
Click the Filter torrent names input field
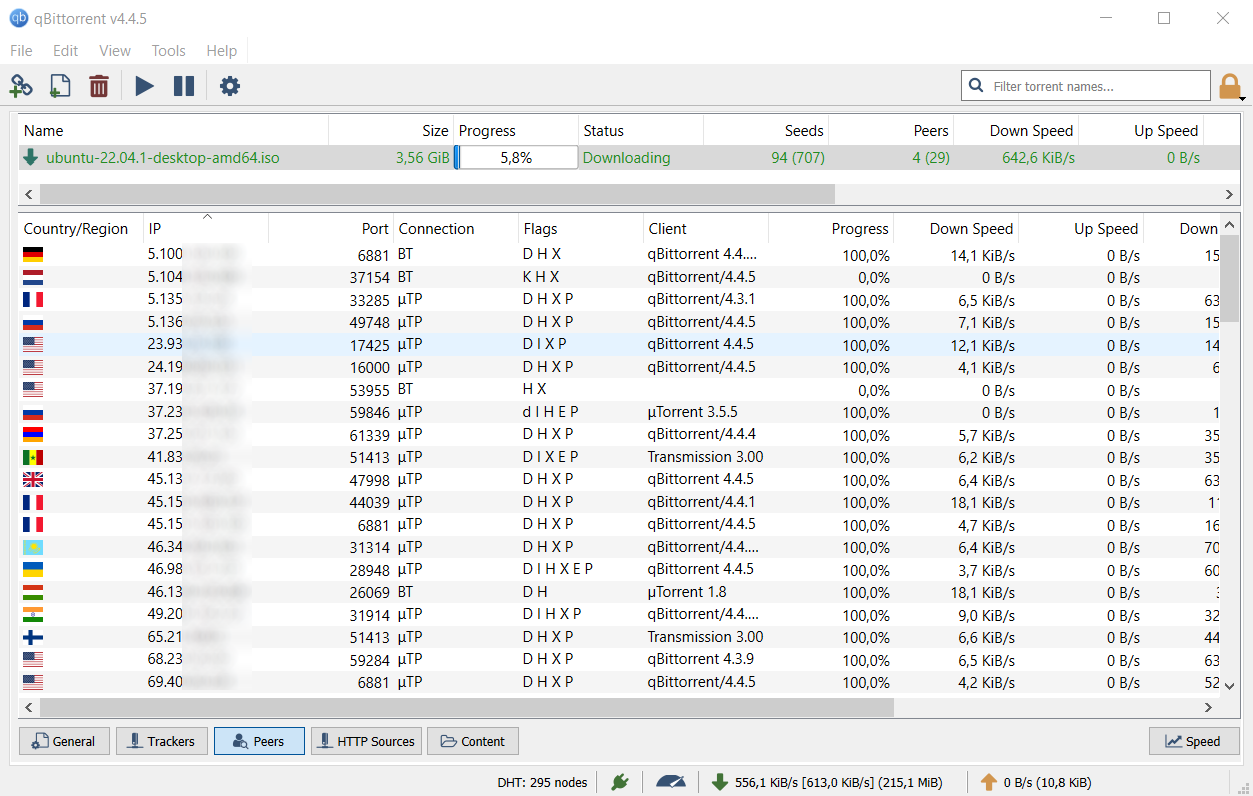point(1086,86)
